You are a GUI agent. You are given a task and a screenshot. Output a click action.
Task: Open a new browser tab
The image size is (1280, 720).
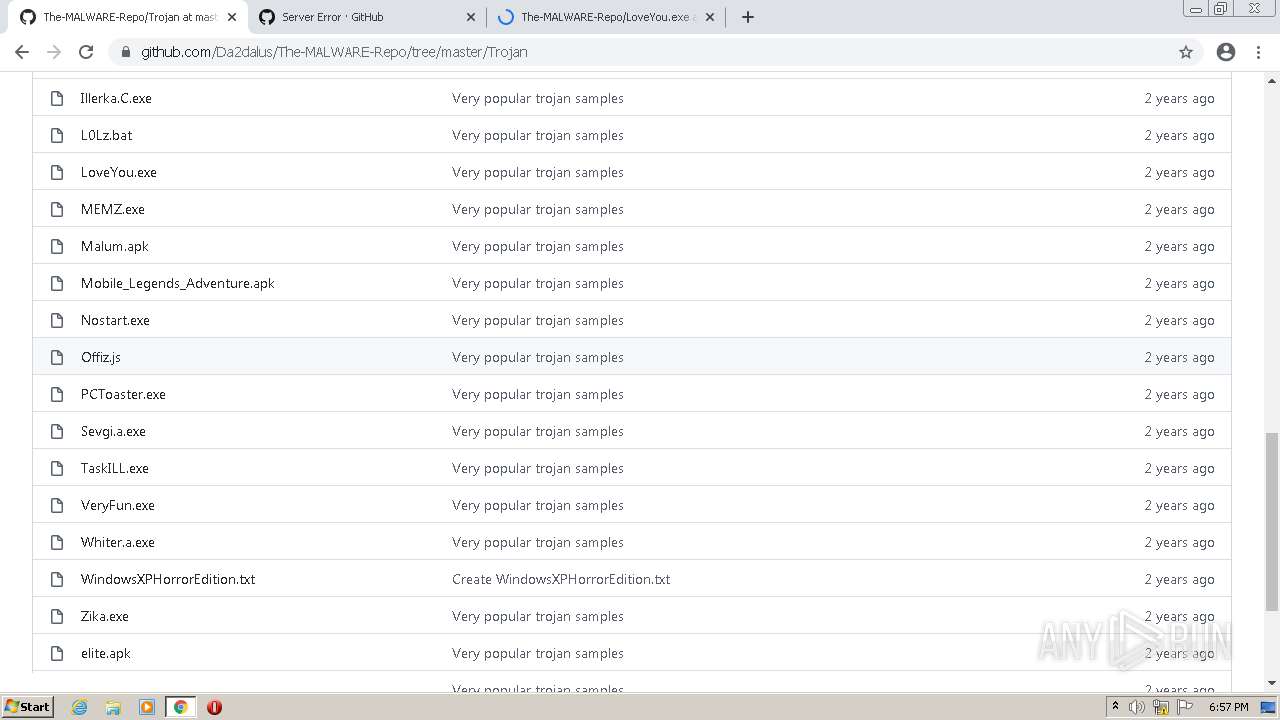tap(747, 17)
